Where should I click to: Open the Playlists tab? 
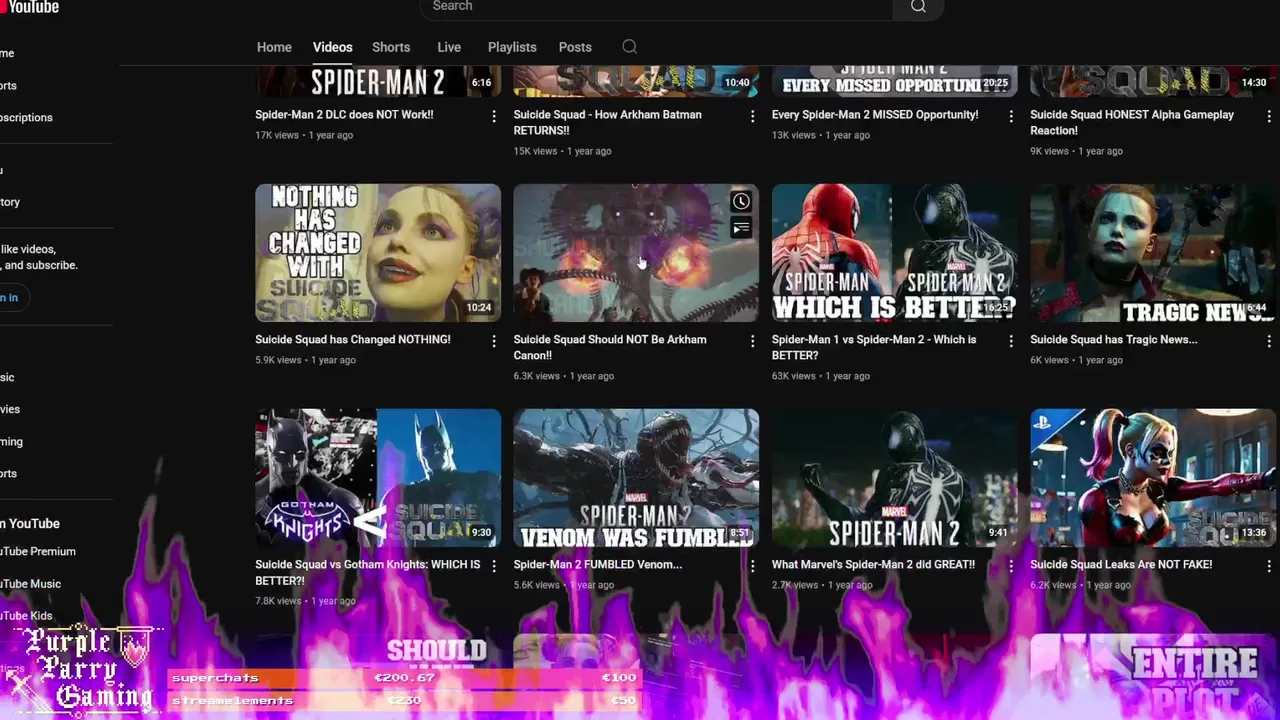(x=512, y=47)
